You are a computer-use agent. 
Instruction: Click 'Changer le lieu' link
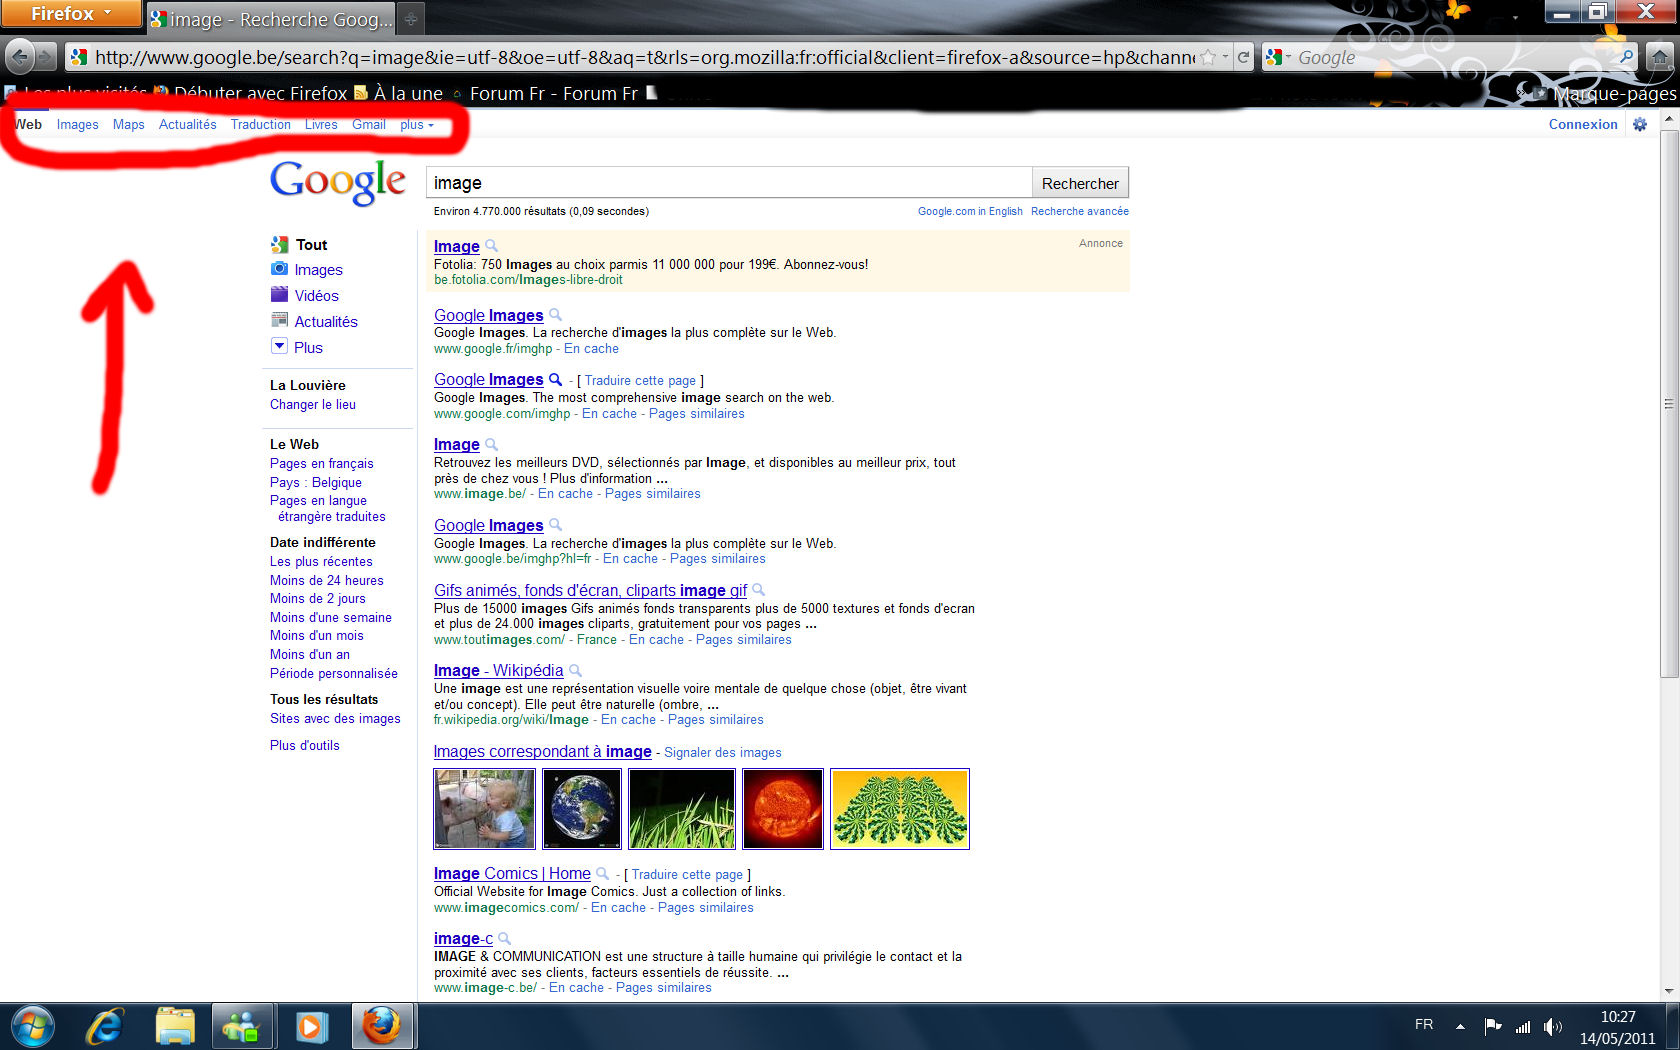tap(313, 405)
